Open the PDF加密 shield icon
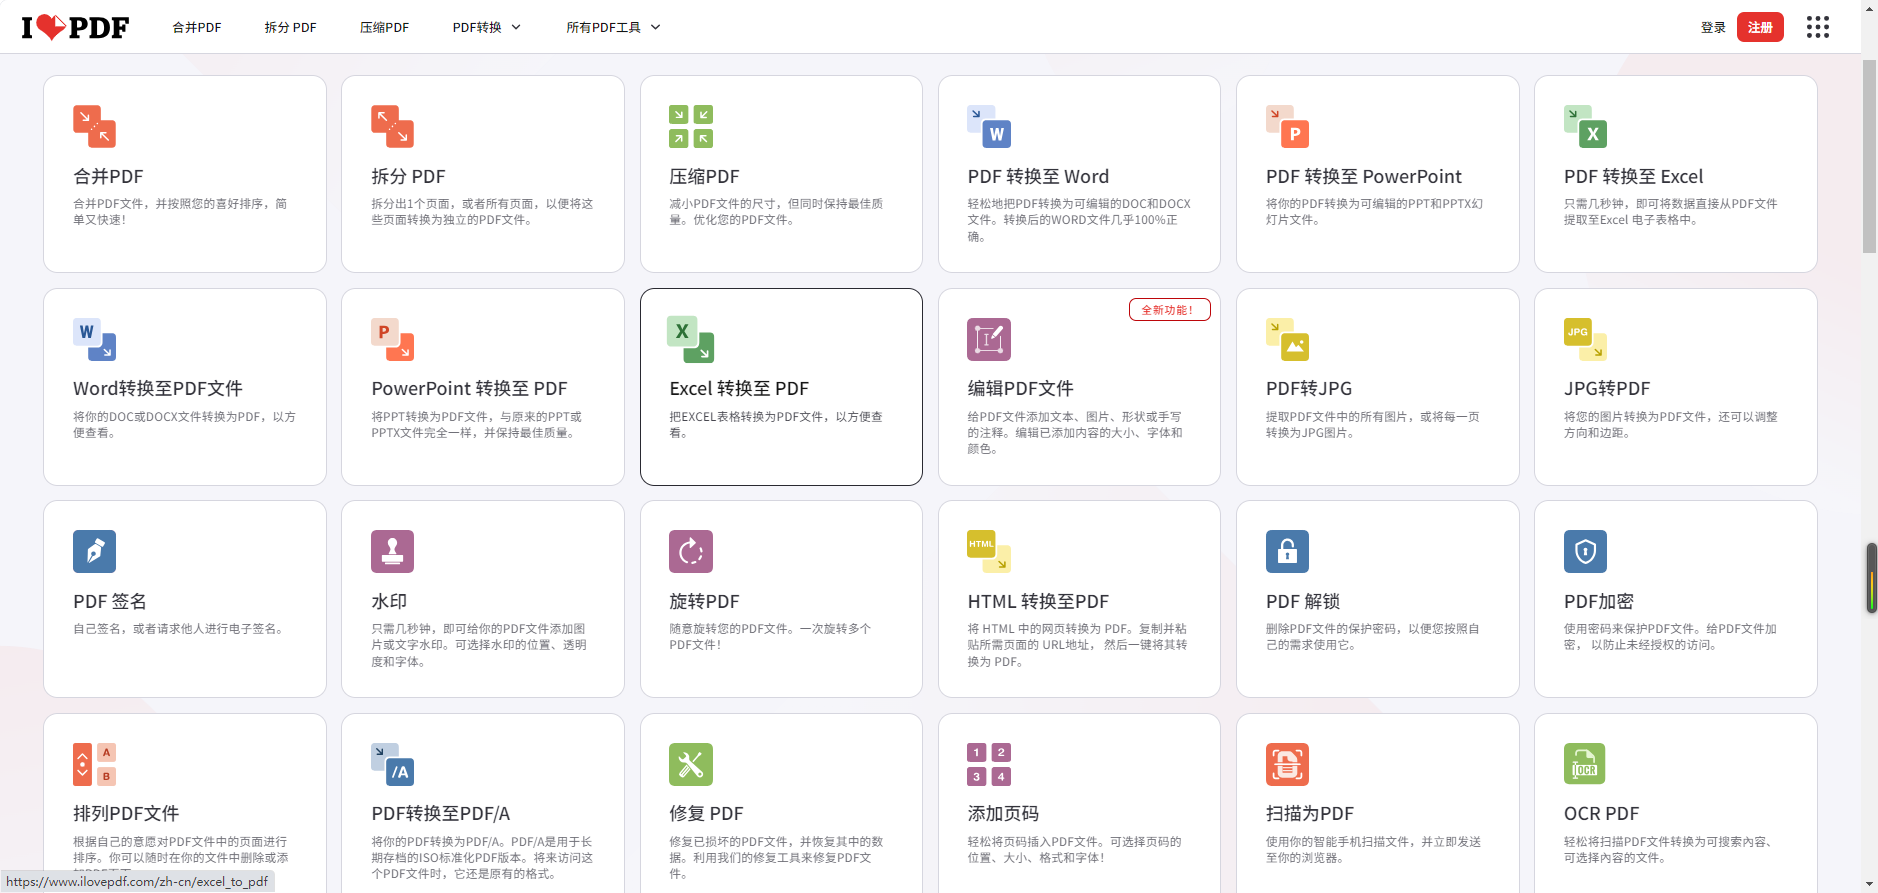 1584,551
